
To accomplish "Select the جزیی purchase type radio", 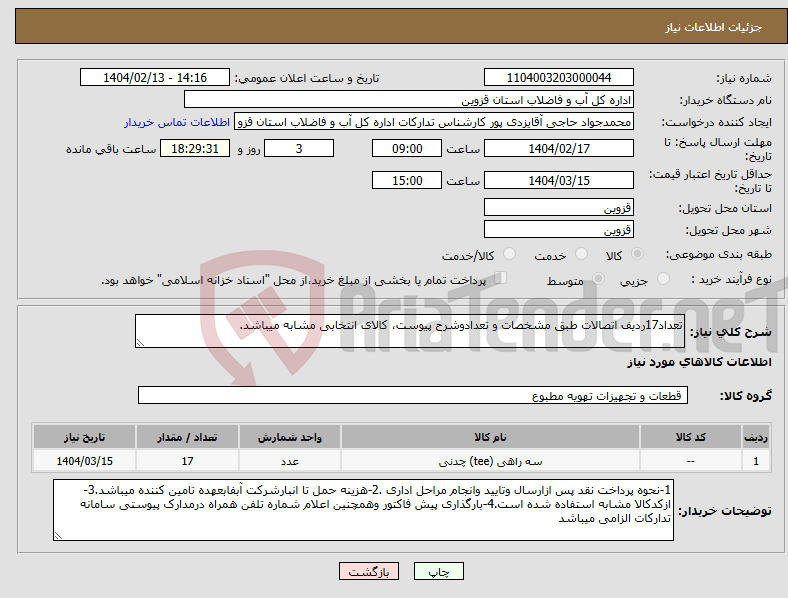I will tap(663, 279).
